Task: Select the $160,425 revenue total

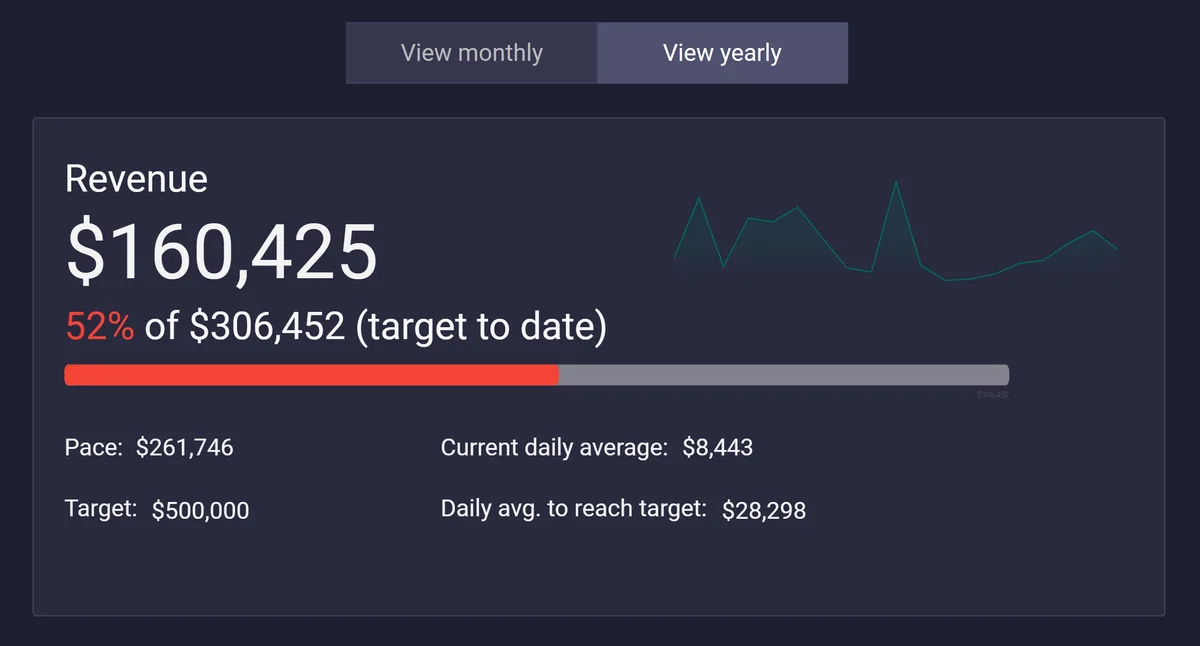Action: click(221, 252)
